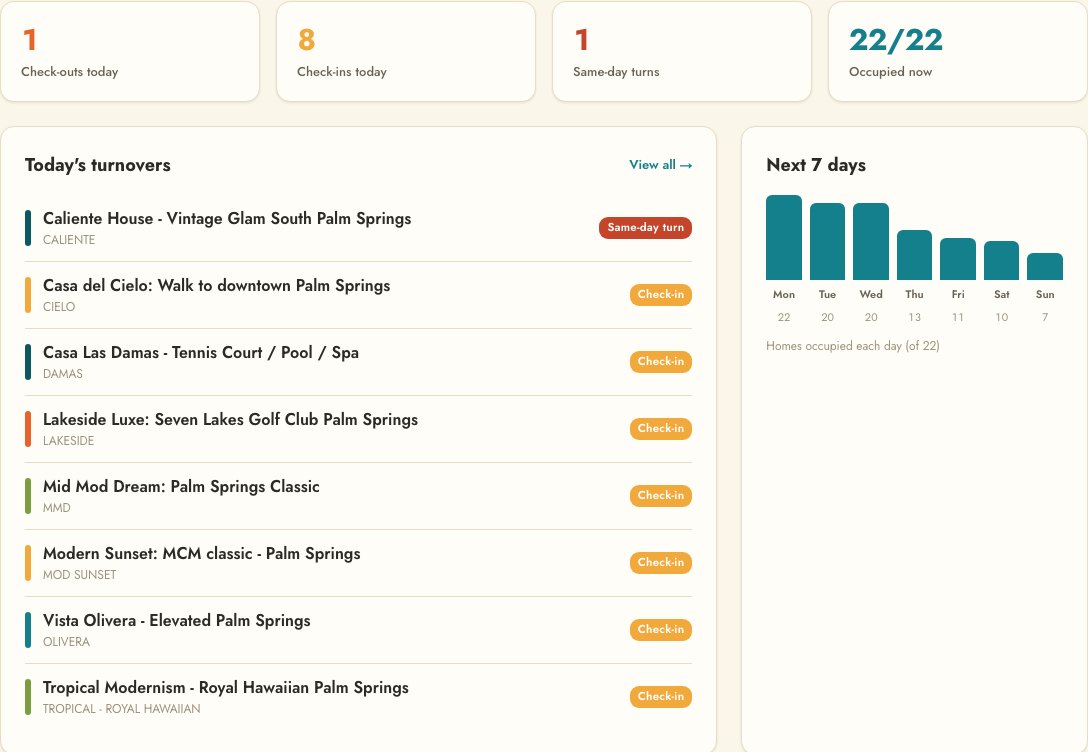Open the View all turnovers link

pyautogui.click(x=661, y=165)
